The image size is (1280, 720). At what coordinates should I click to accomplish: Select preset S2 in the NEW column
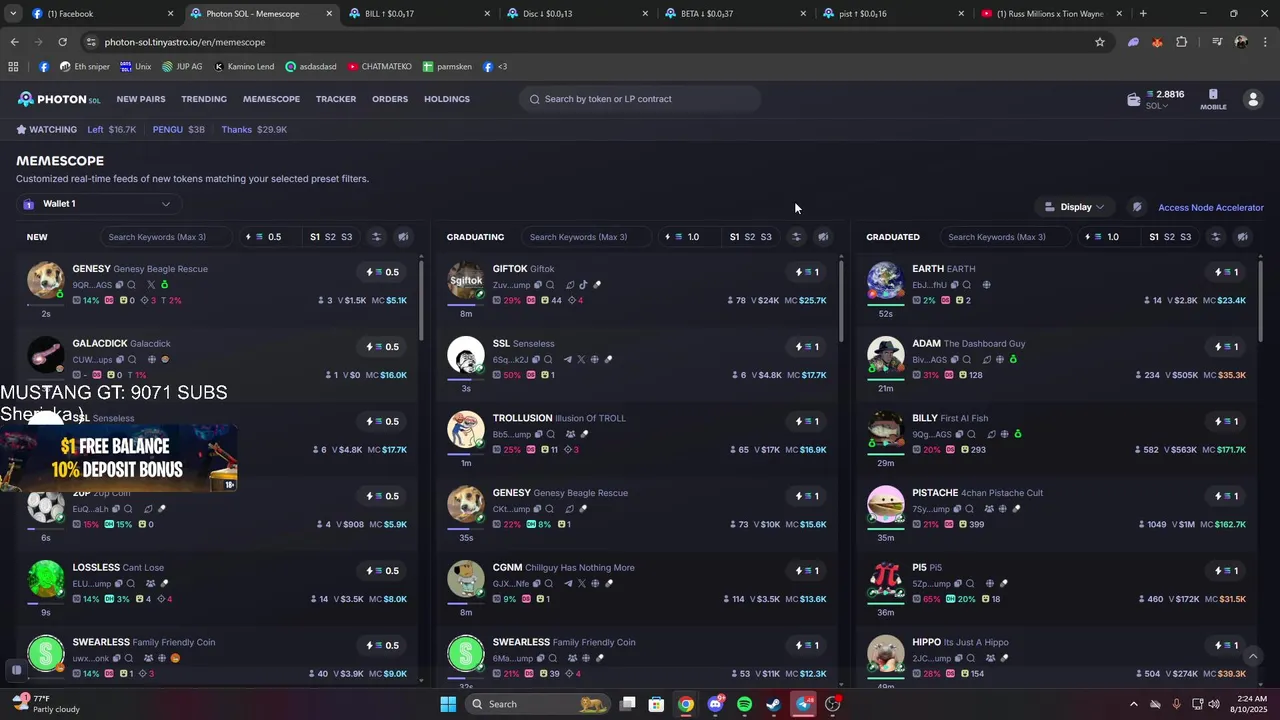coord(331,237)
